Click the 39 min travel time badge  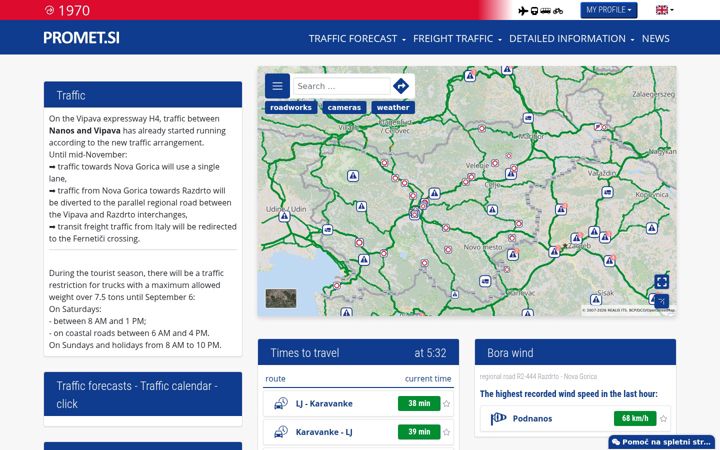tap(419, 432)
